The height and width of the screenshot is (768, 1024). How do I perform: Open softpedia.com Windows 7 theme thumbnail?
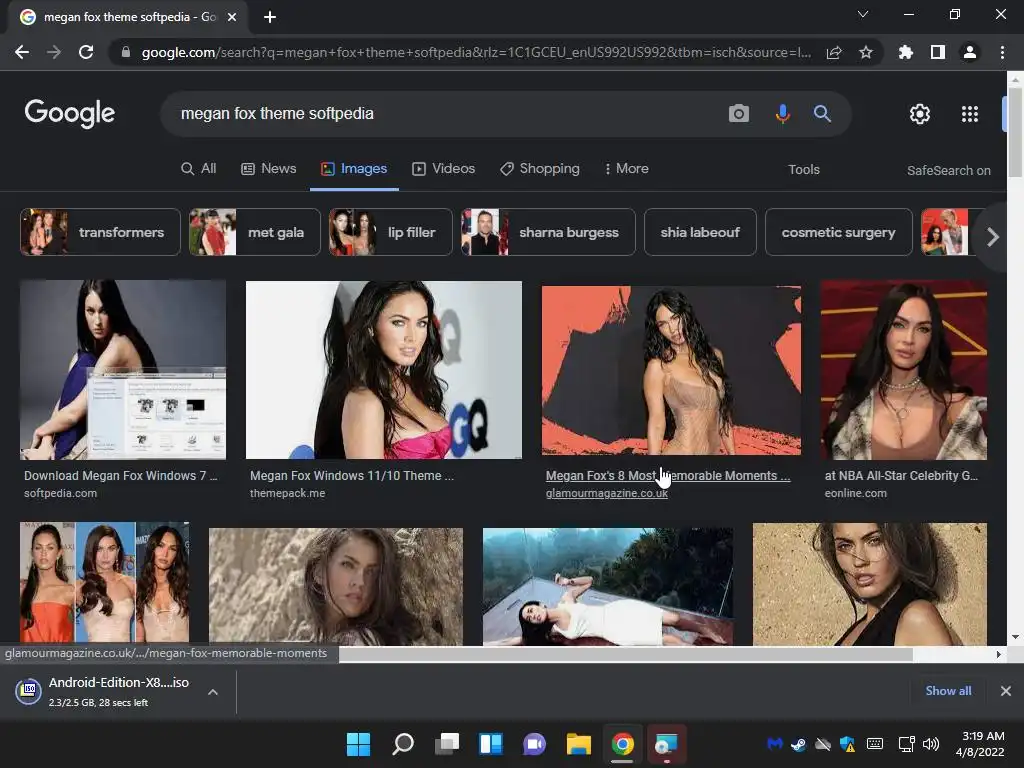pos(123,370)
